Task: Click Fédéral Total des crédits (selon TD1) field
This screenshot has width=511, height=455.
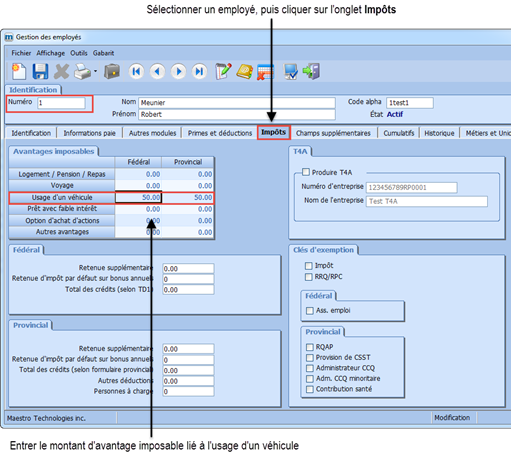Action: [x=188, y=290]
